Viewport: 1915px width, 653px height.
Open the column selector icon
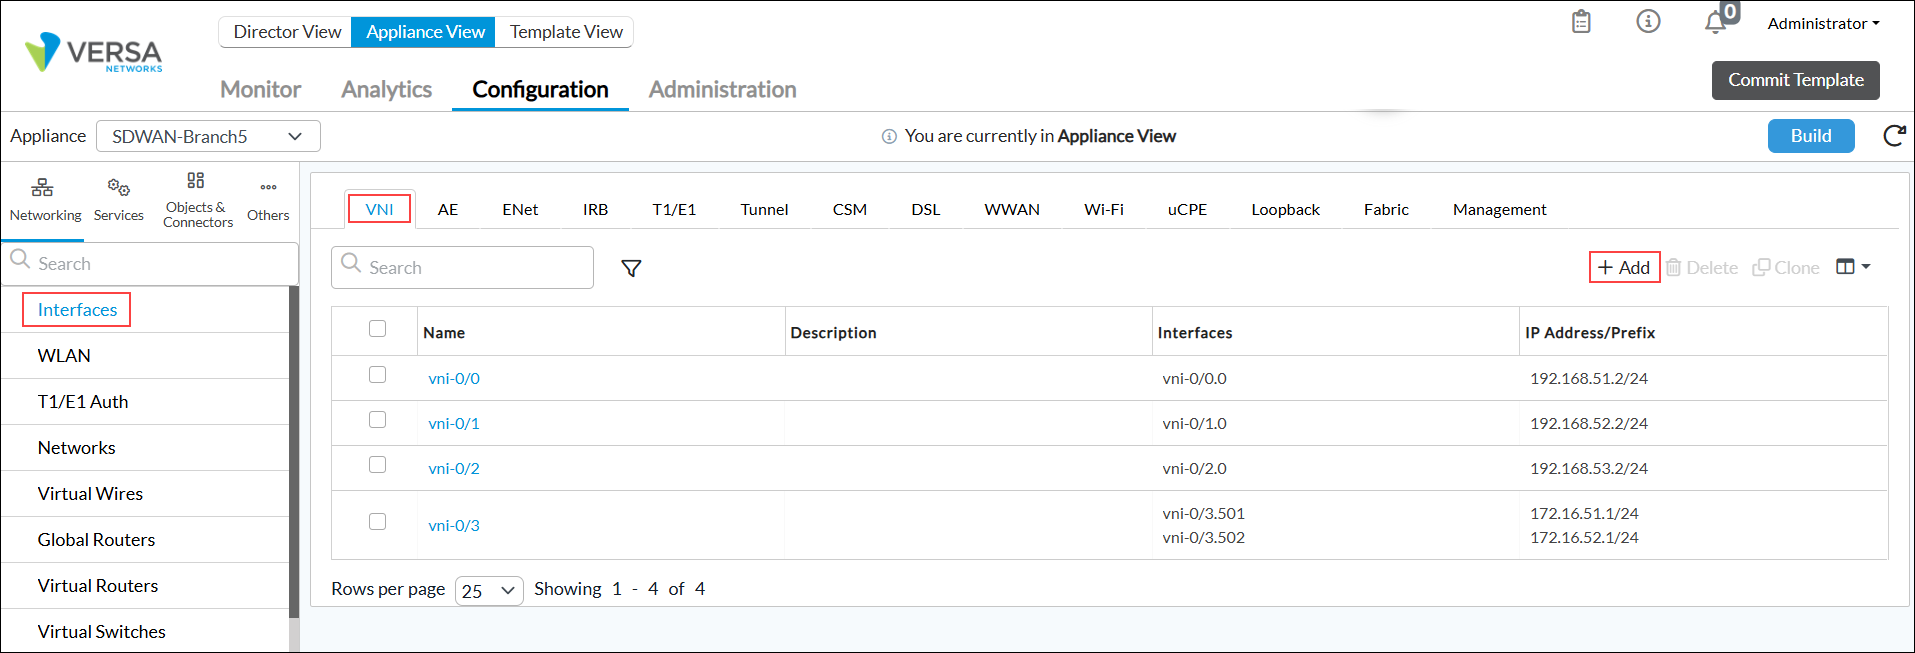click(1853, 267)
